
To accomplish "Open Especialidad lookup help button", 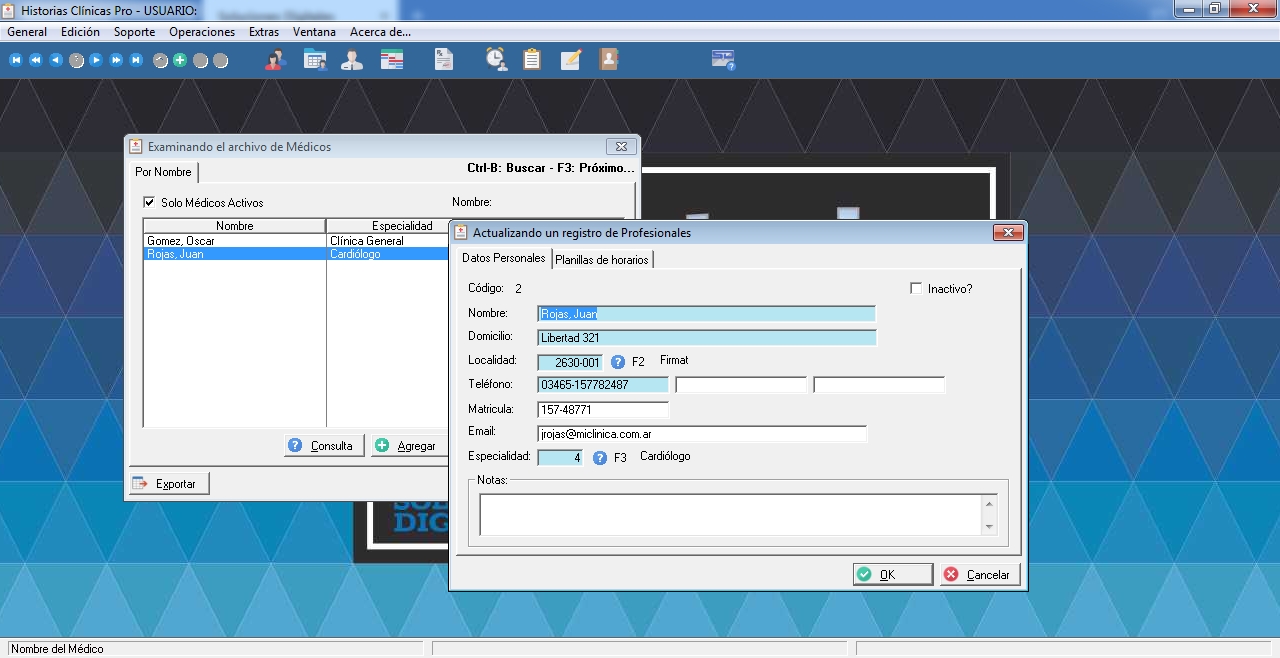I will (x=600, y=458).
